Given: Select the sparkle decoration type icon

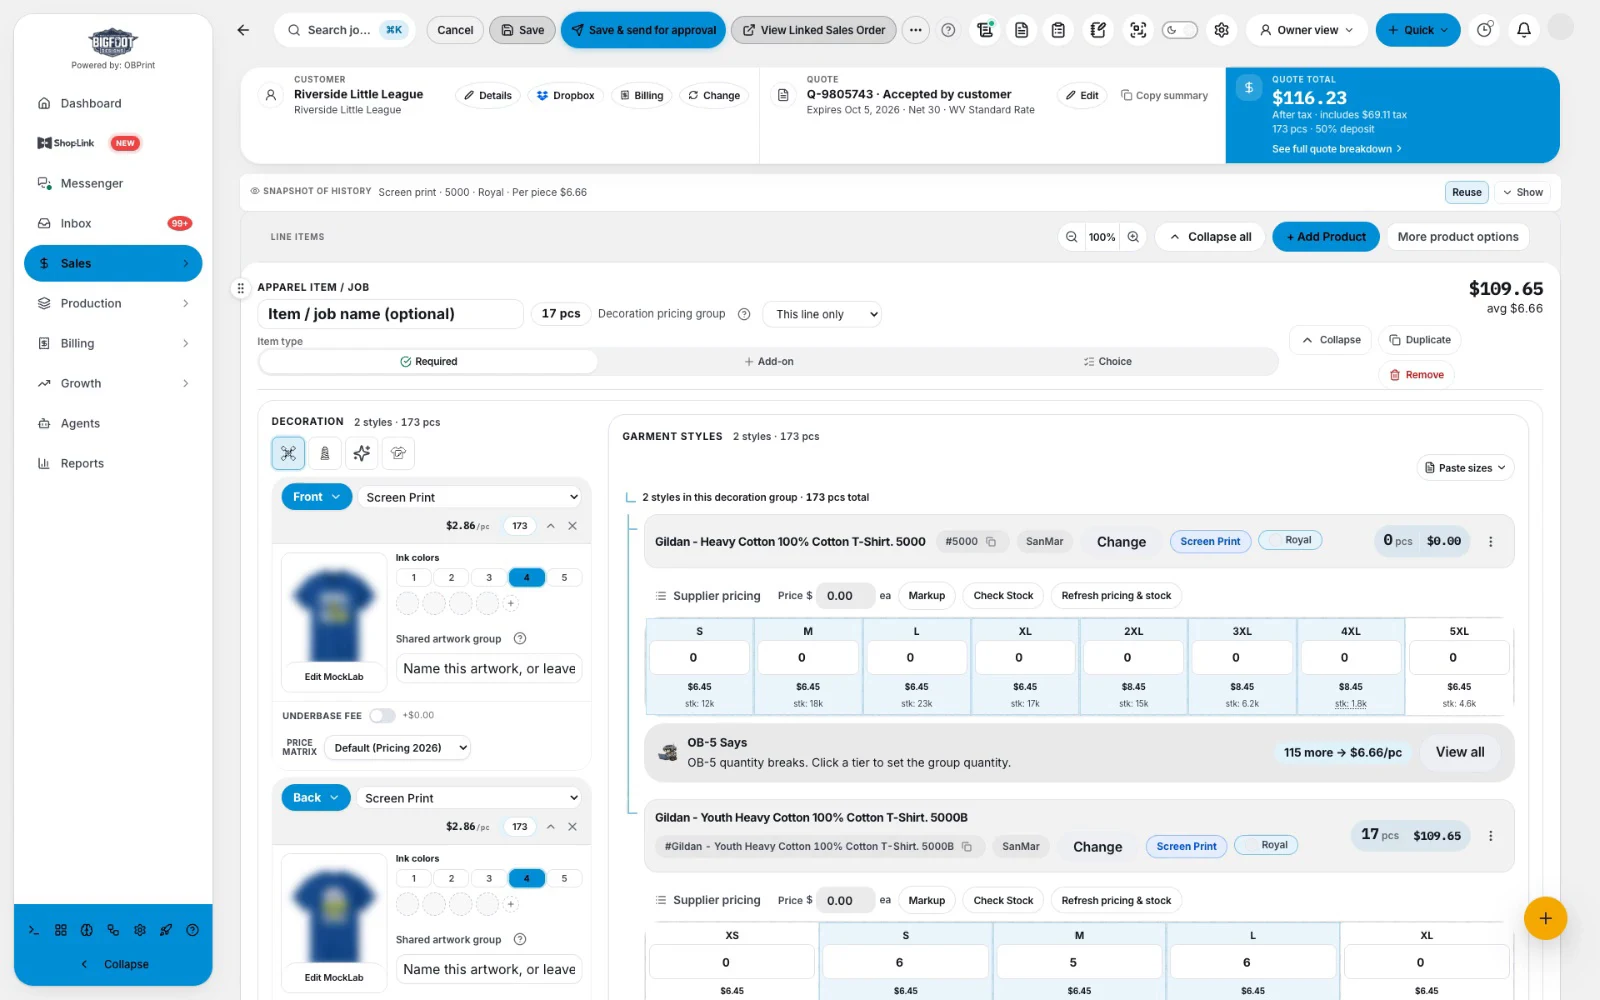Looking at the screenshot, I should pyautogui.click(x=362, y=453).
